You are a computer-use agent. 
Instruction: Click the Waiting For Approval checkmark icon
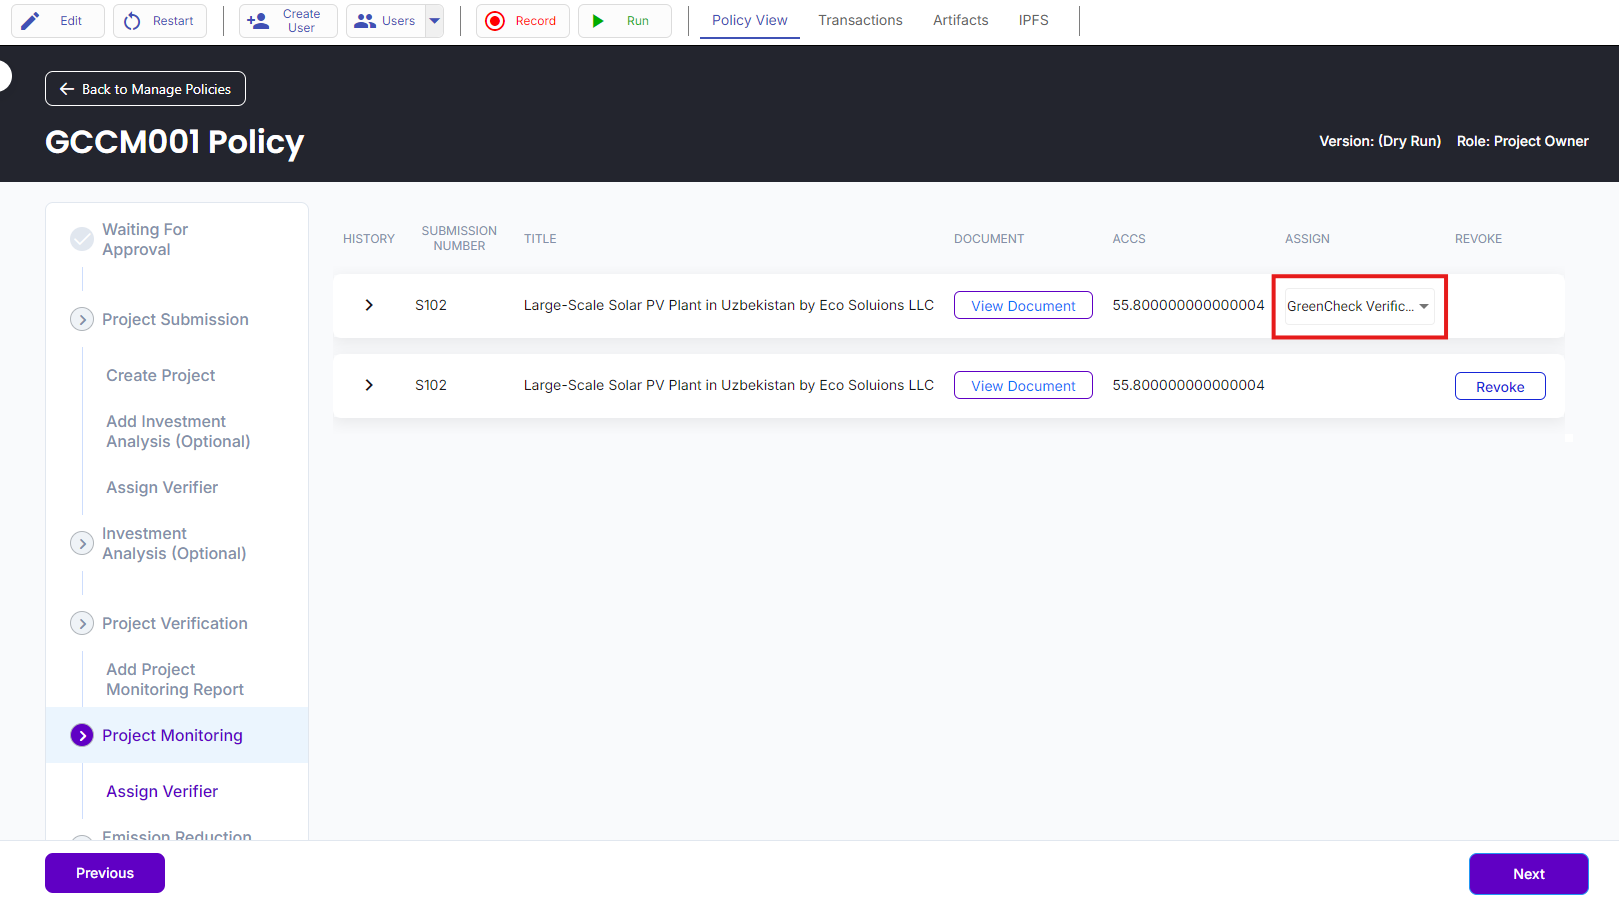click(82, 239)
